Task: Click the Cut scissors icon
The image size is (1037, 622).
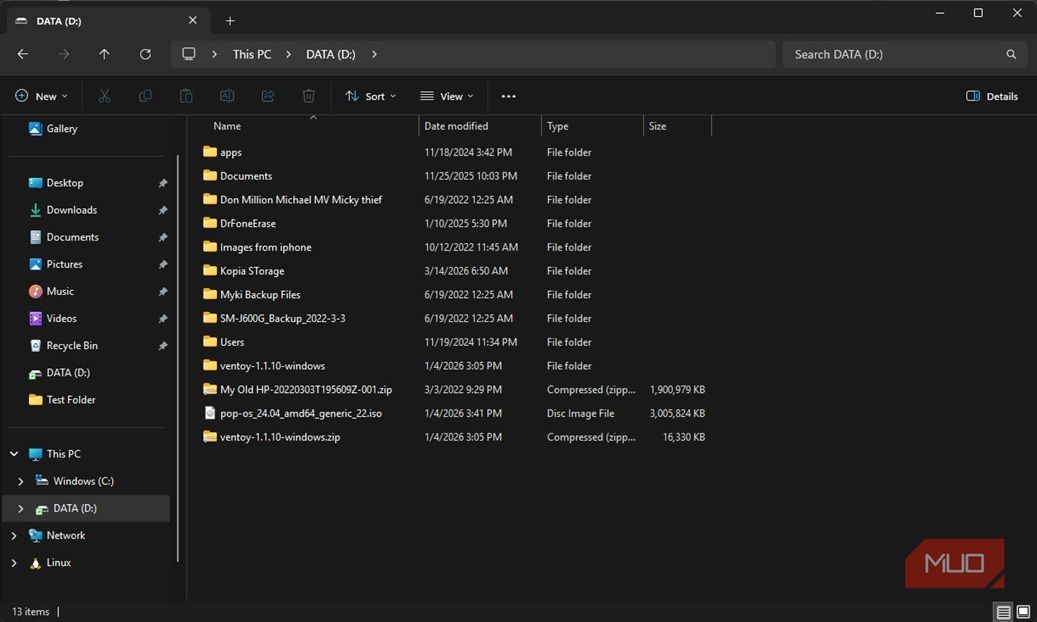Action: coord(104,96)
